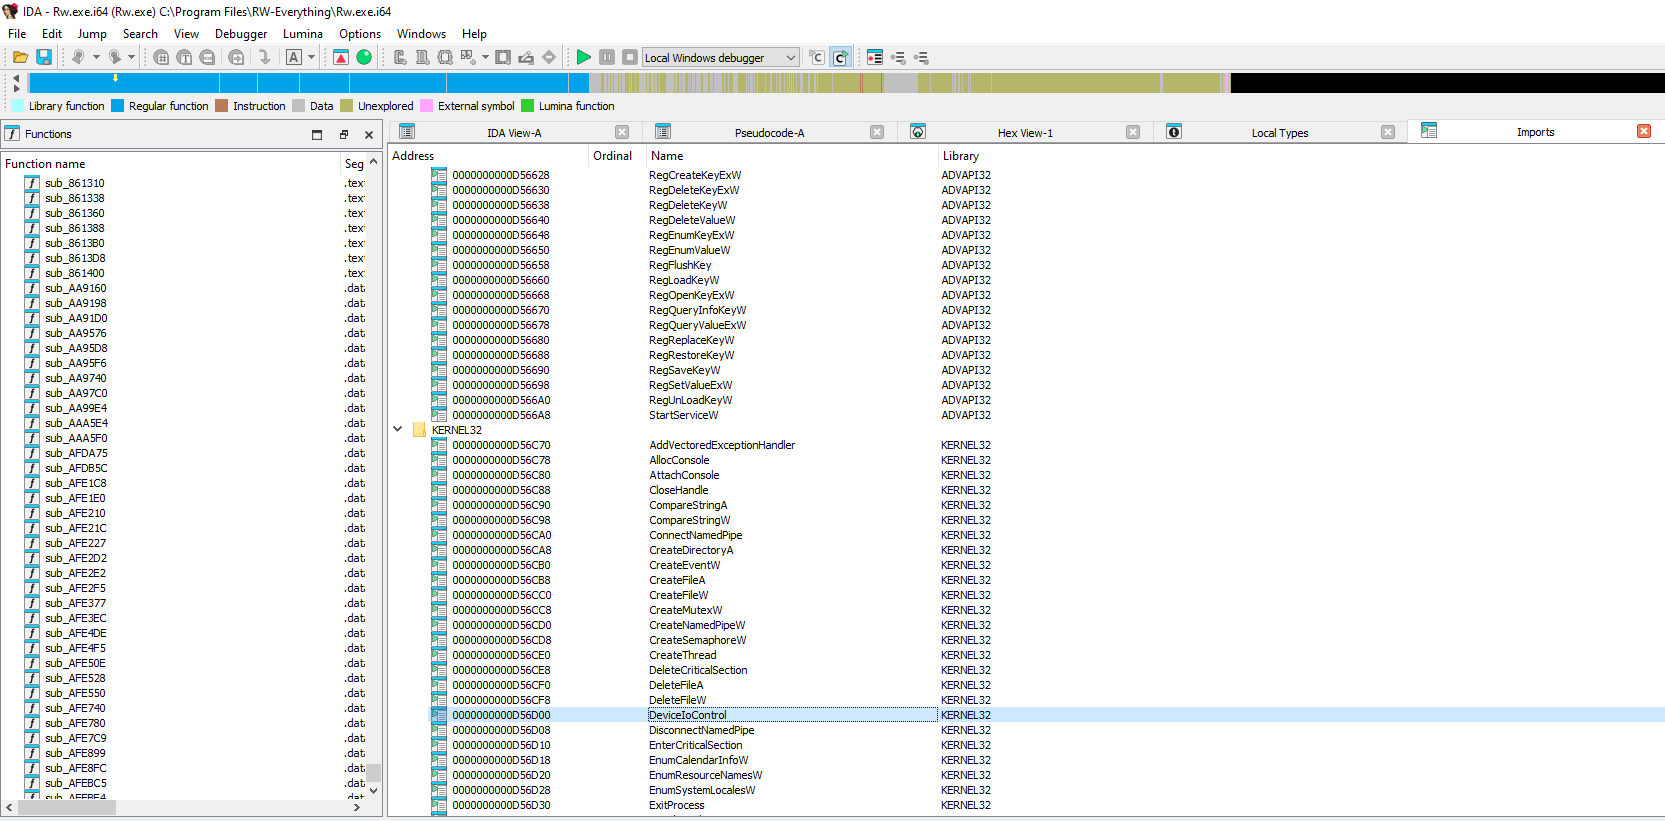
Task: Toggle the highlighted C toolbar button
Action: (x=840, y=58)
